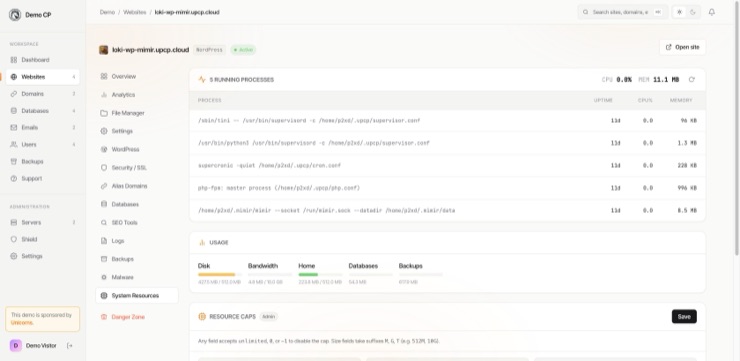The height and width of the screenshot is (361, 740).
Task: Focus the search sites and domains field
Action: click(622, 12)
